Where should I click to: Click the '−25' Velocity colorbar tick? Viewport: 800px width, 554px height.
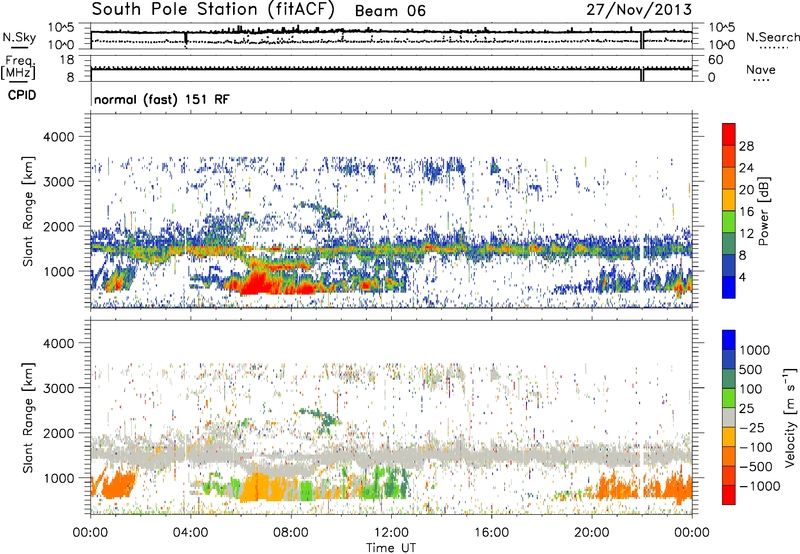(752, 428)
